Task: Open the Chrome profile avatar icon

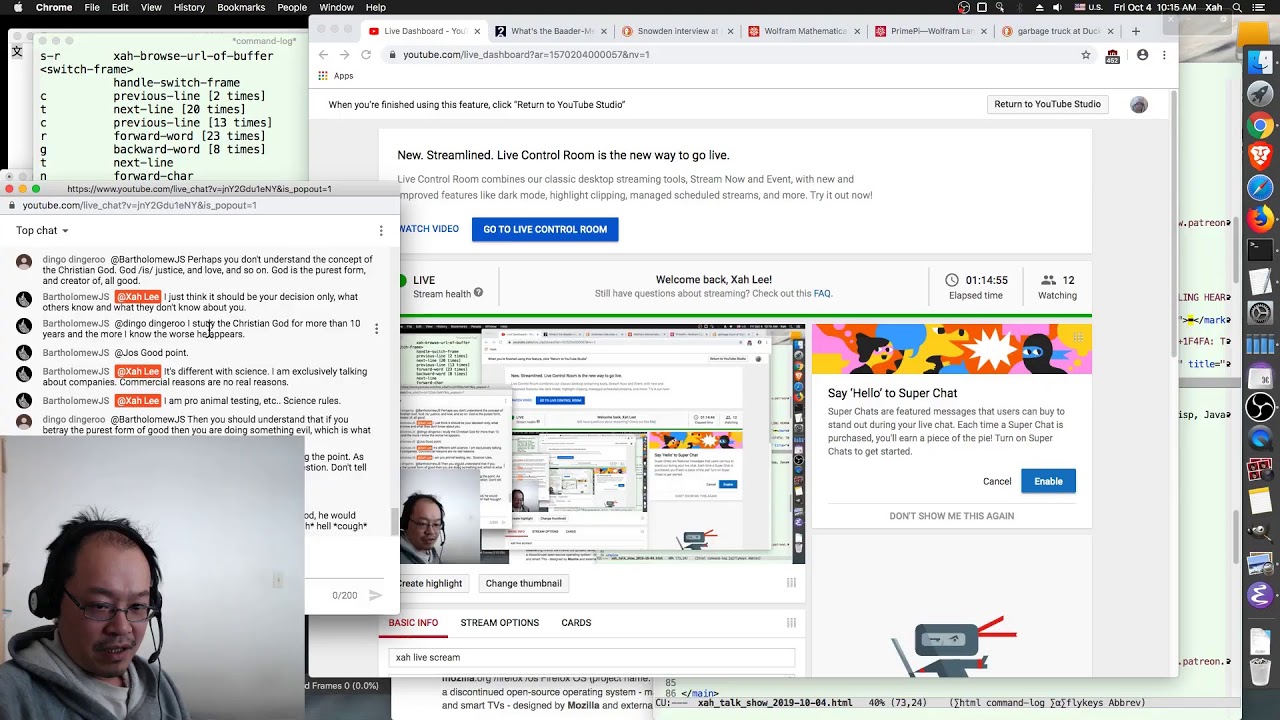Action: coord(1142,55)
